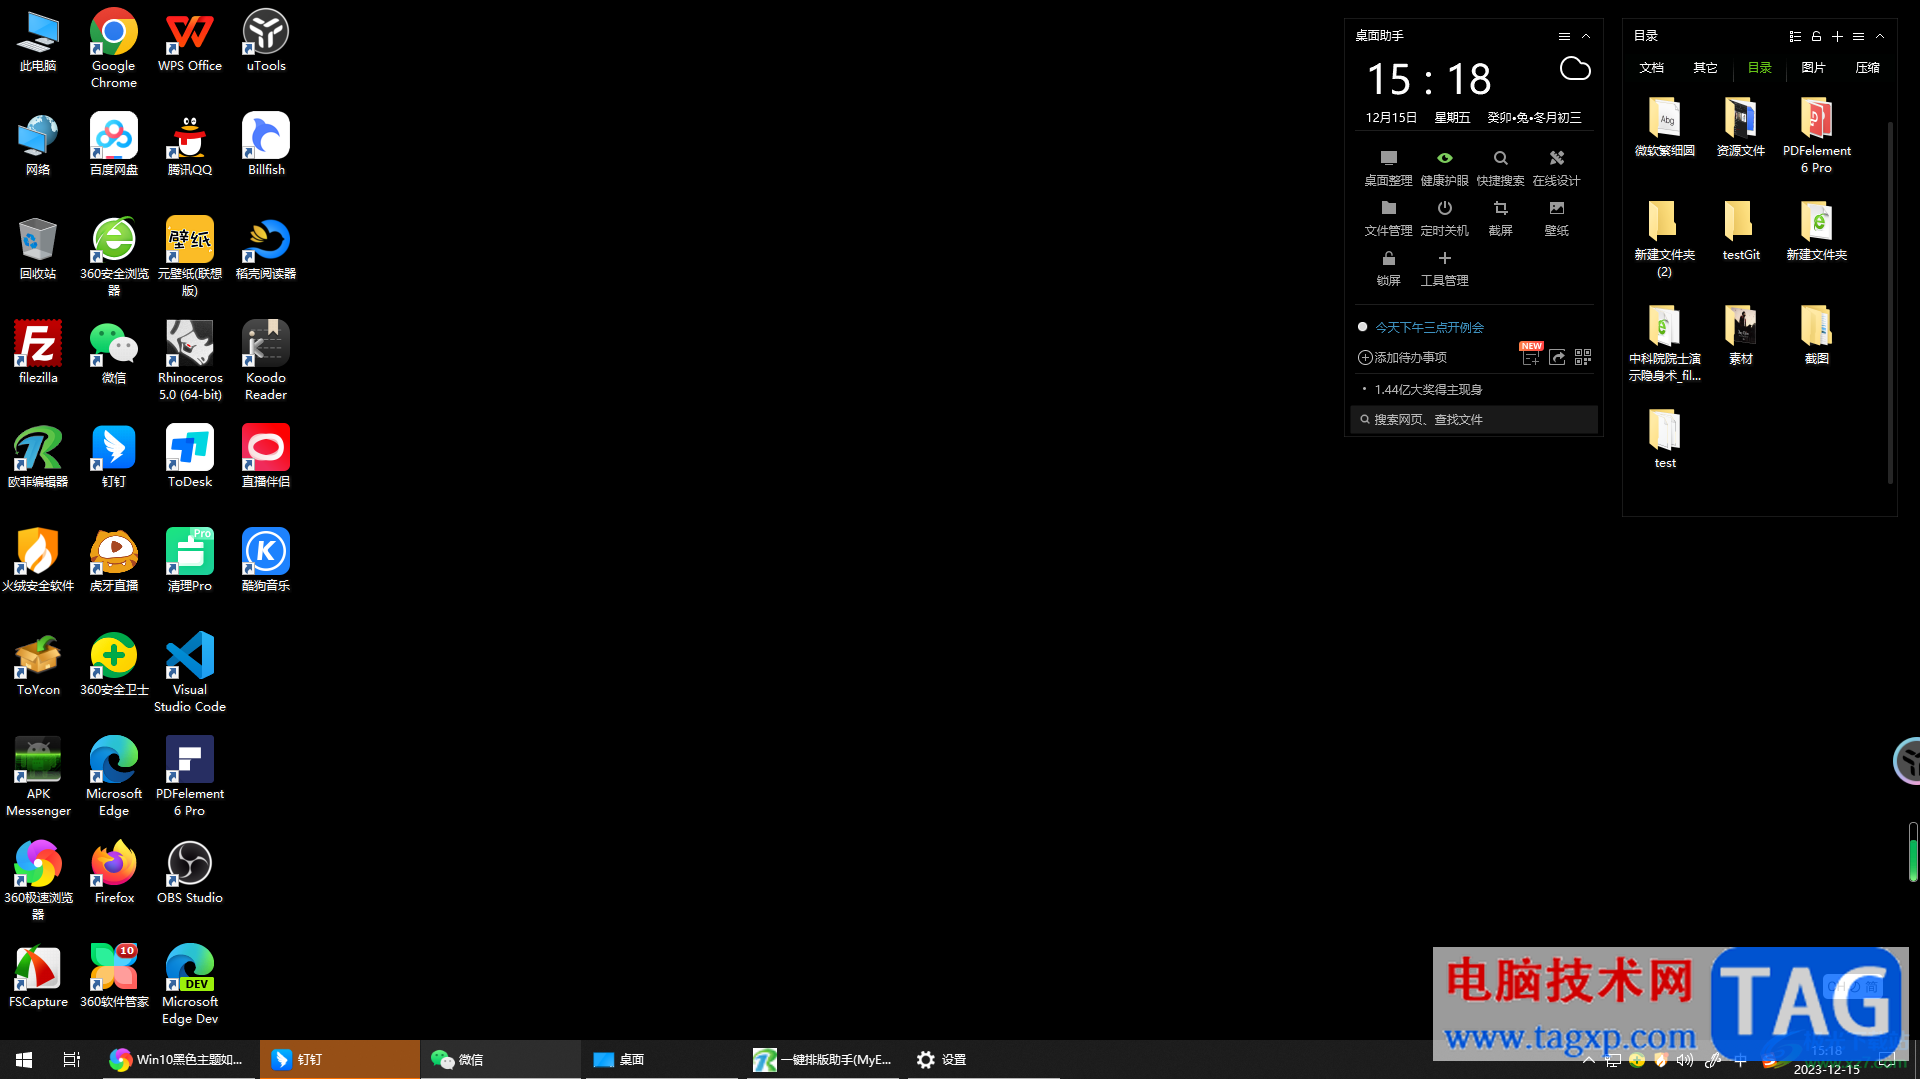The image size is (1920, 1079).
Task: Select the Google Chrome desktop shortcut
Action: pyautogui.click(x=114, y=49)
